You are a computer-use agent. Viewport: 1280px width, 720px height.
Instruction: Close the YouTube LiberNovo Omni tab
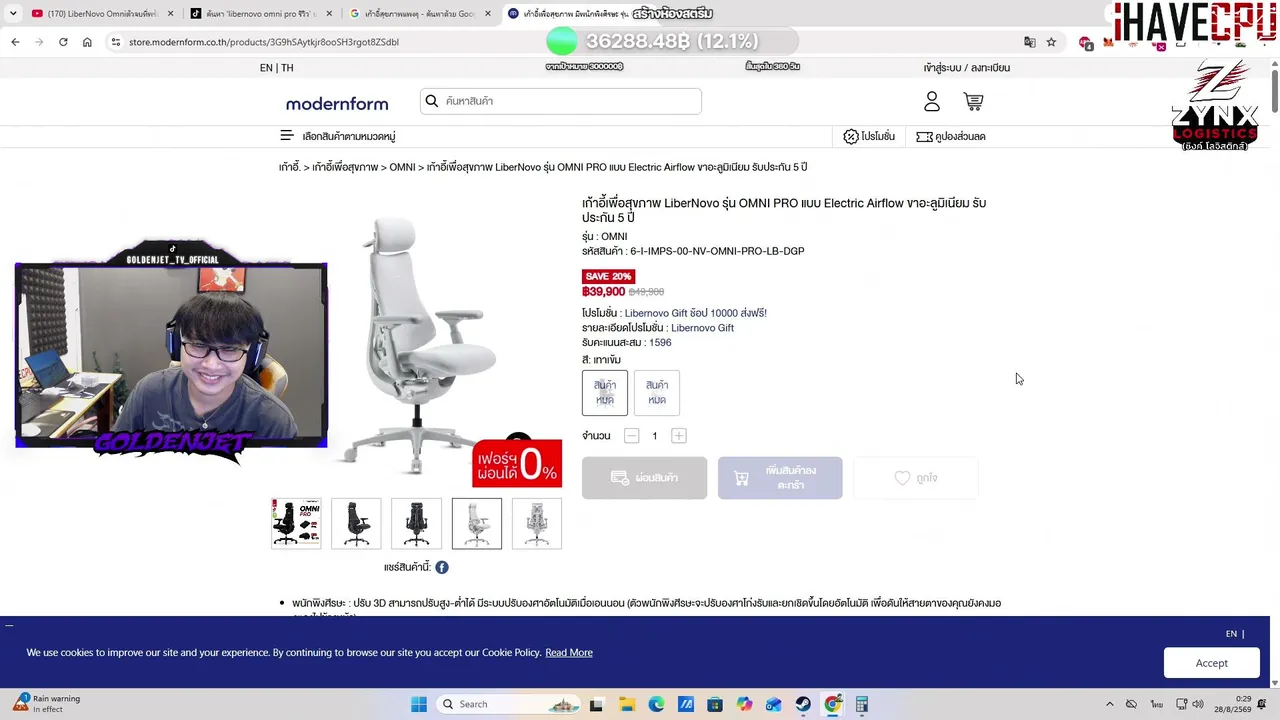click(x=170, y=14)
